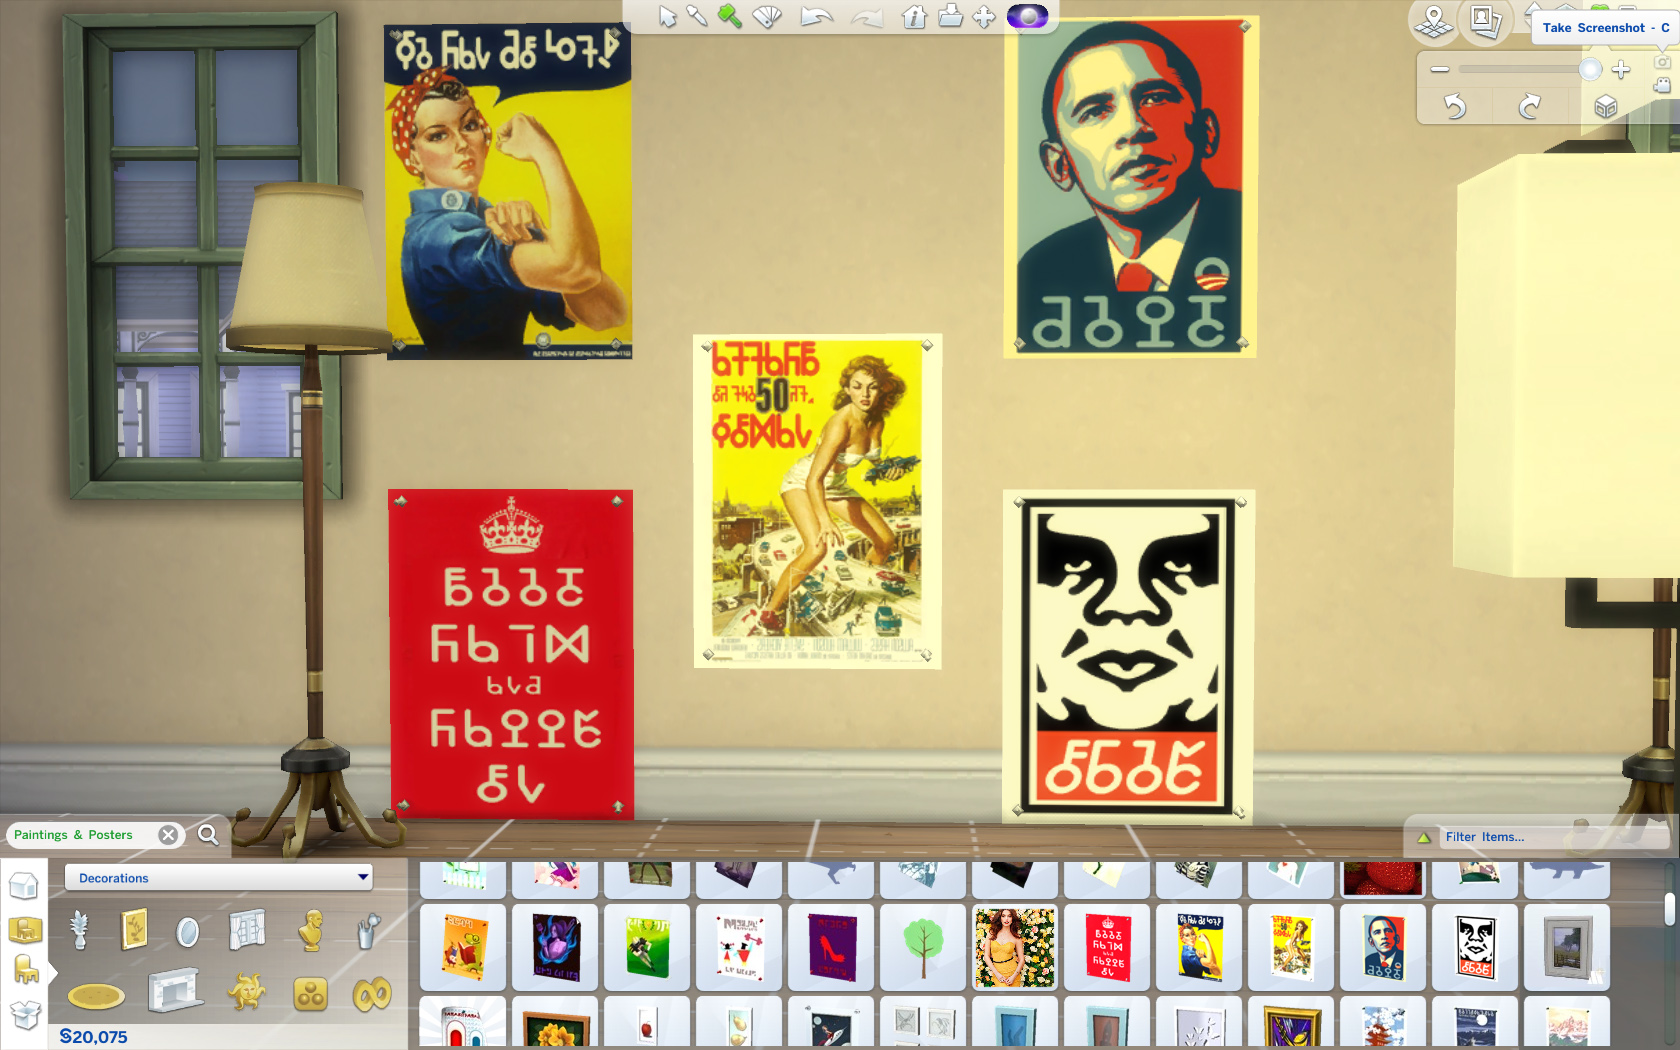Select the Obama Hope poster on wall
The image size is (1680, 1050).
1130,187
